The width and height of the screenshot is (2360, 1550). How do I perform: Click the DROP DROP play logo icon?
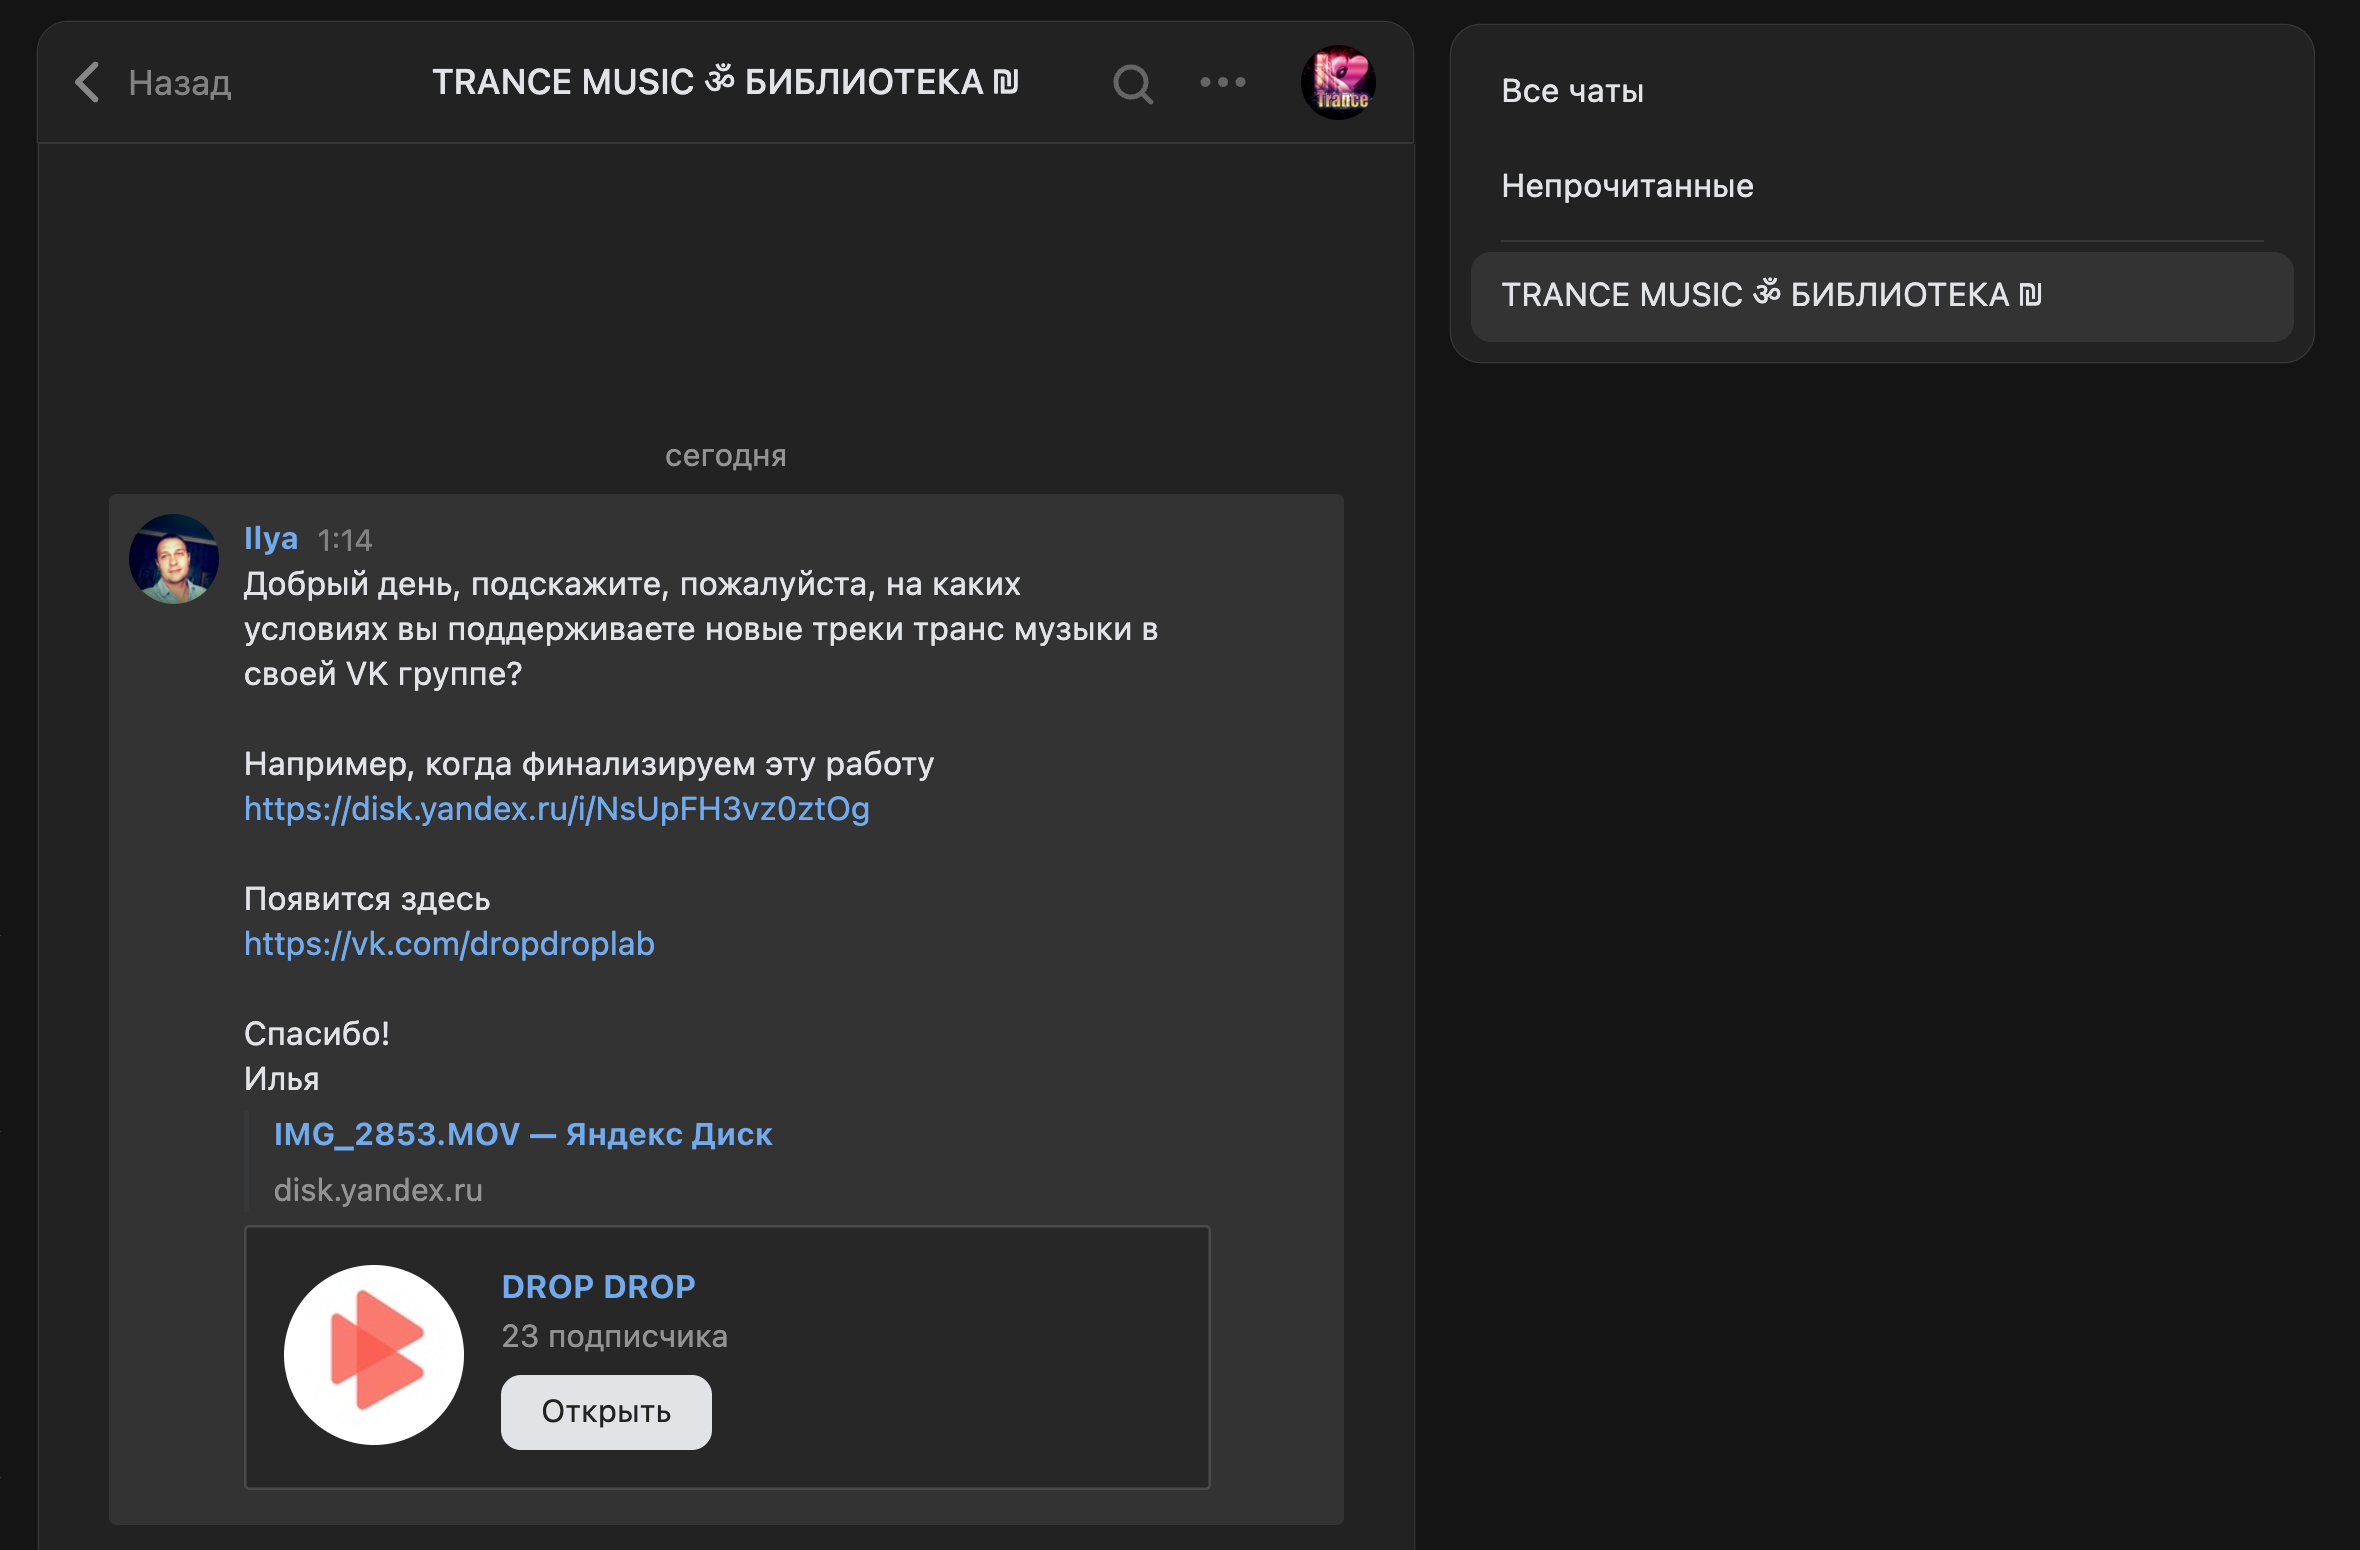tap(374, 1355)
